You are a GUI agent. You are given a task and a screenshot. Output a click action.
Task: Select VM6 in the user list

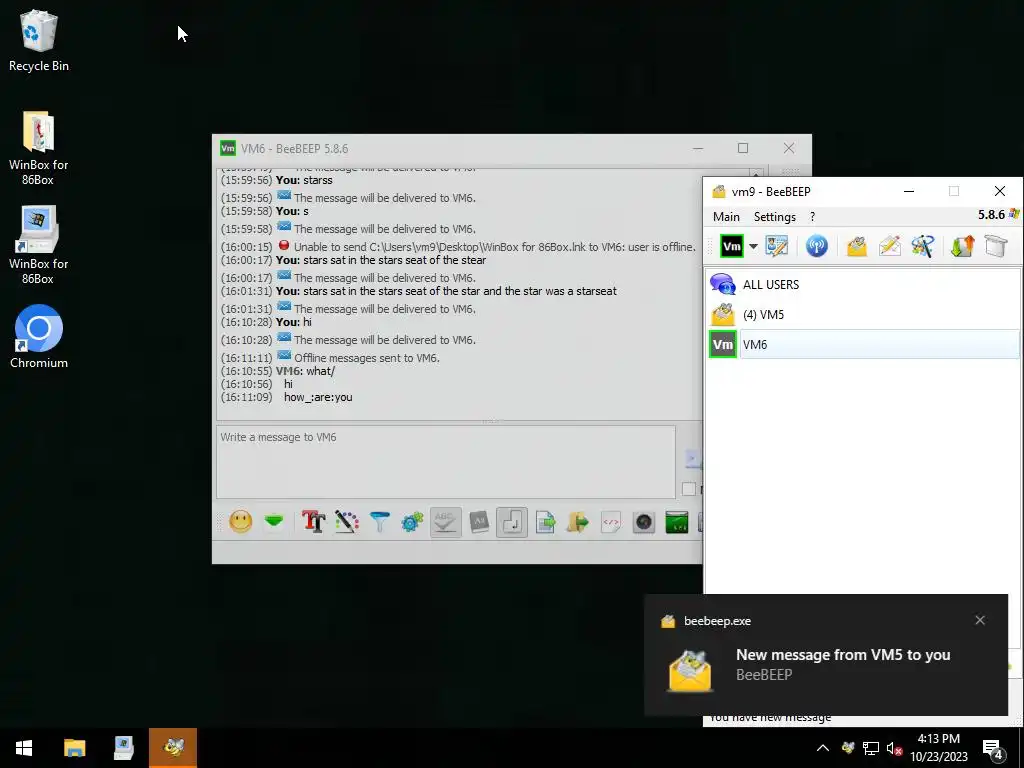tap(862, 345)
